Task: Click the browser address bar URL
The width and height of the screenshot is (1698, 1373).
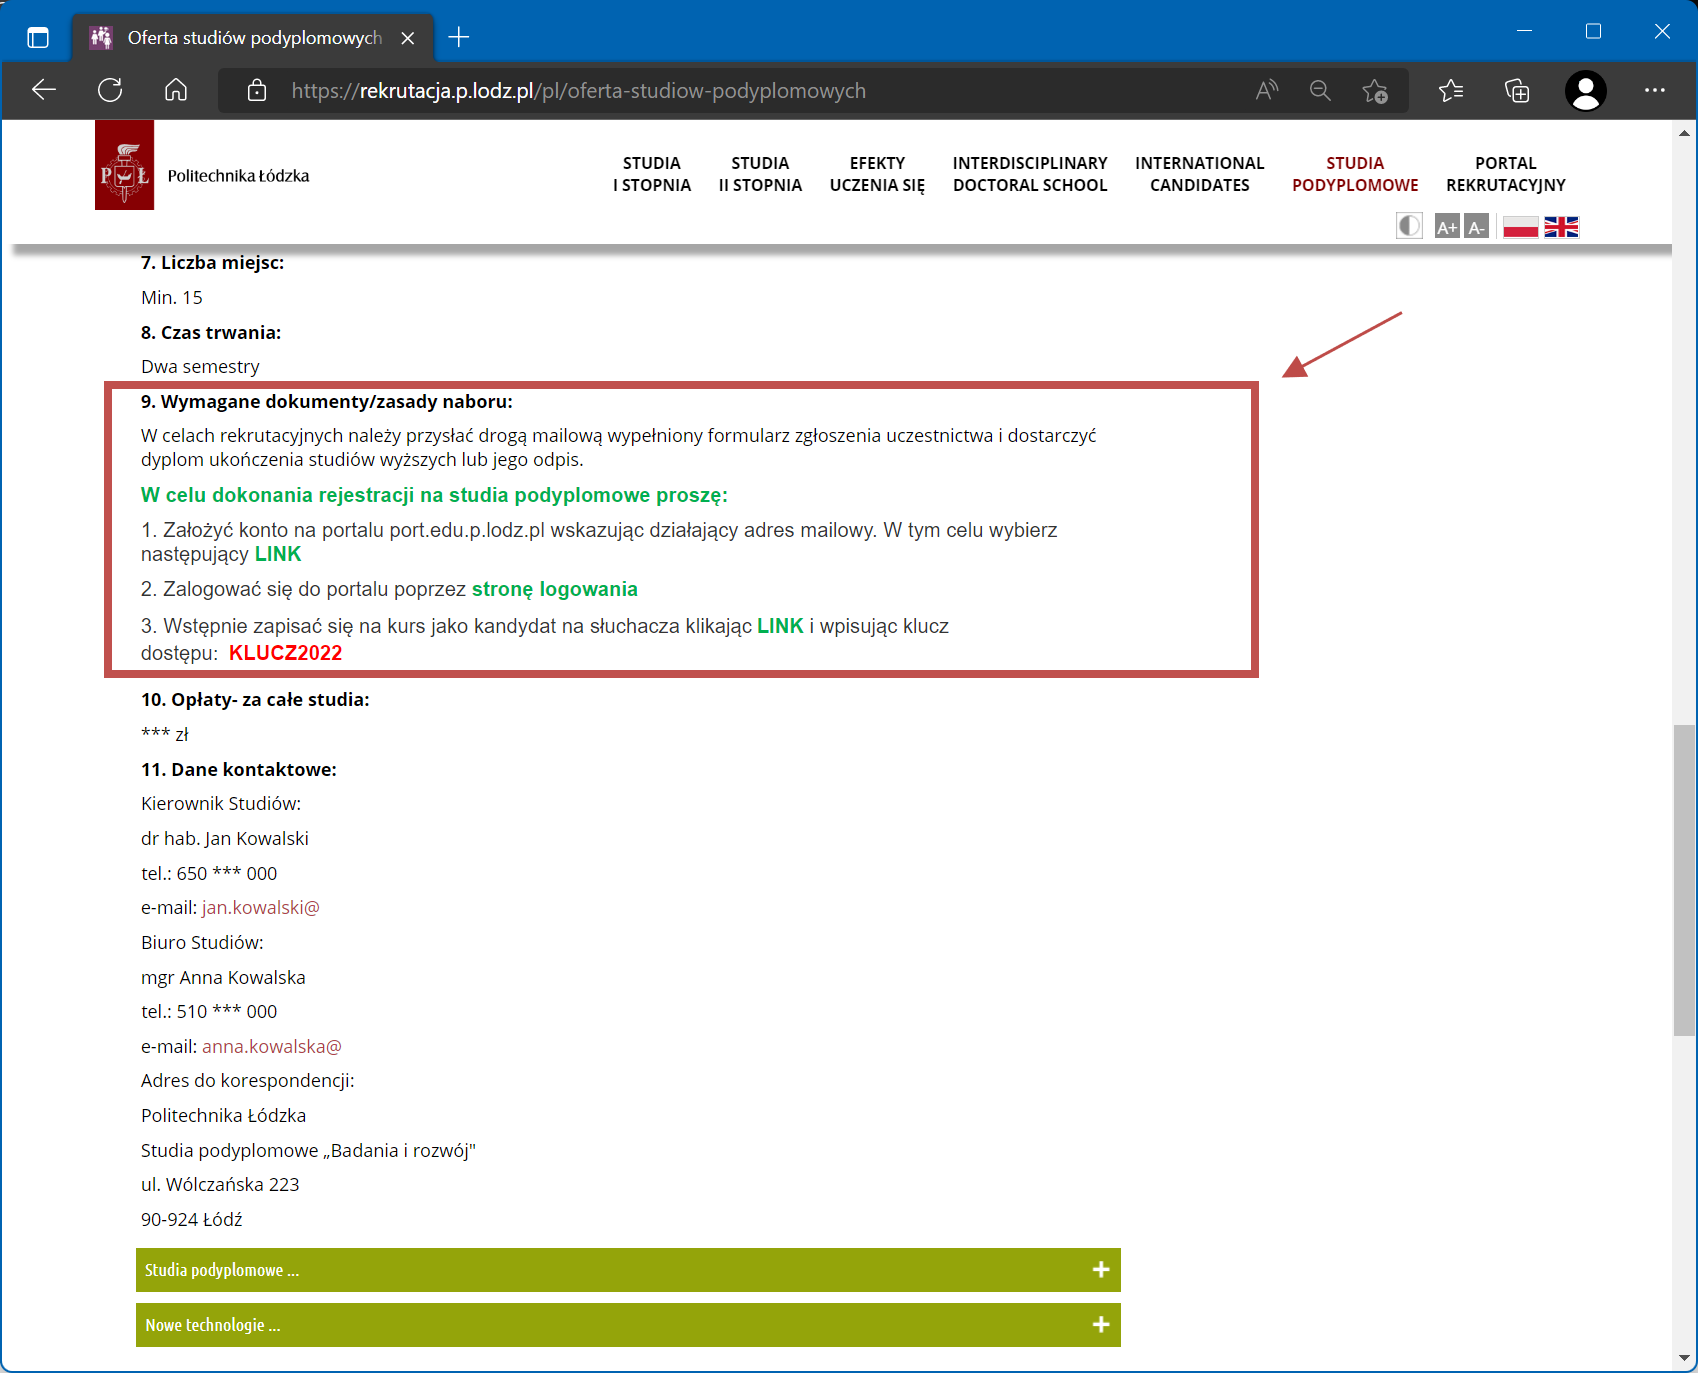Action: [578, 91]
